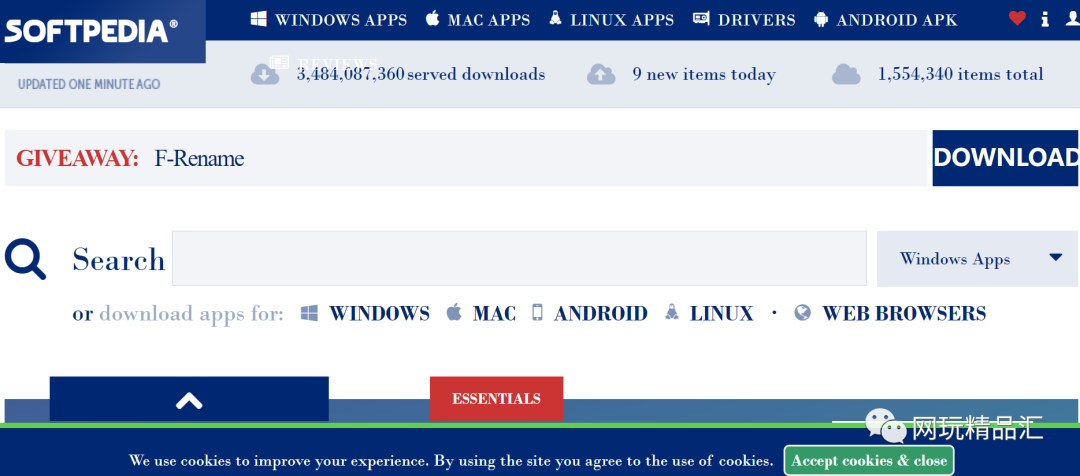Viewport: 1080px width, 476px height.
Task: Click the Android robot icon in top navigation
Action: pyautogui.click(x=821, y=19)
